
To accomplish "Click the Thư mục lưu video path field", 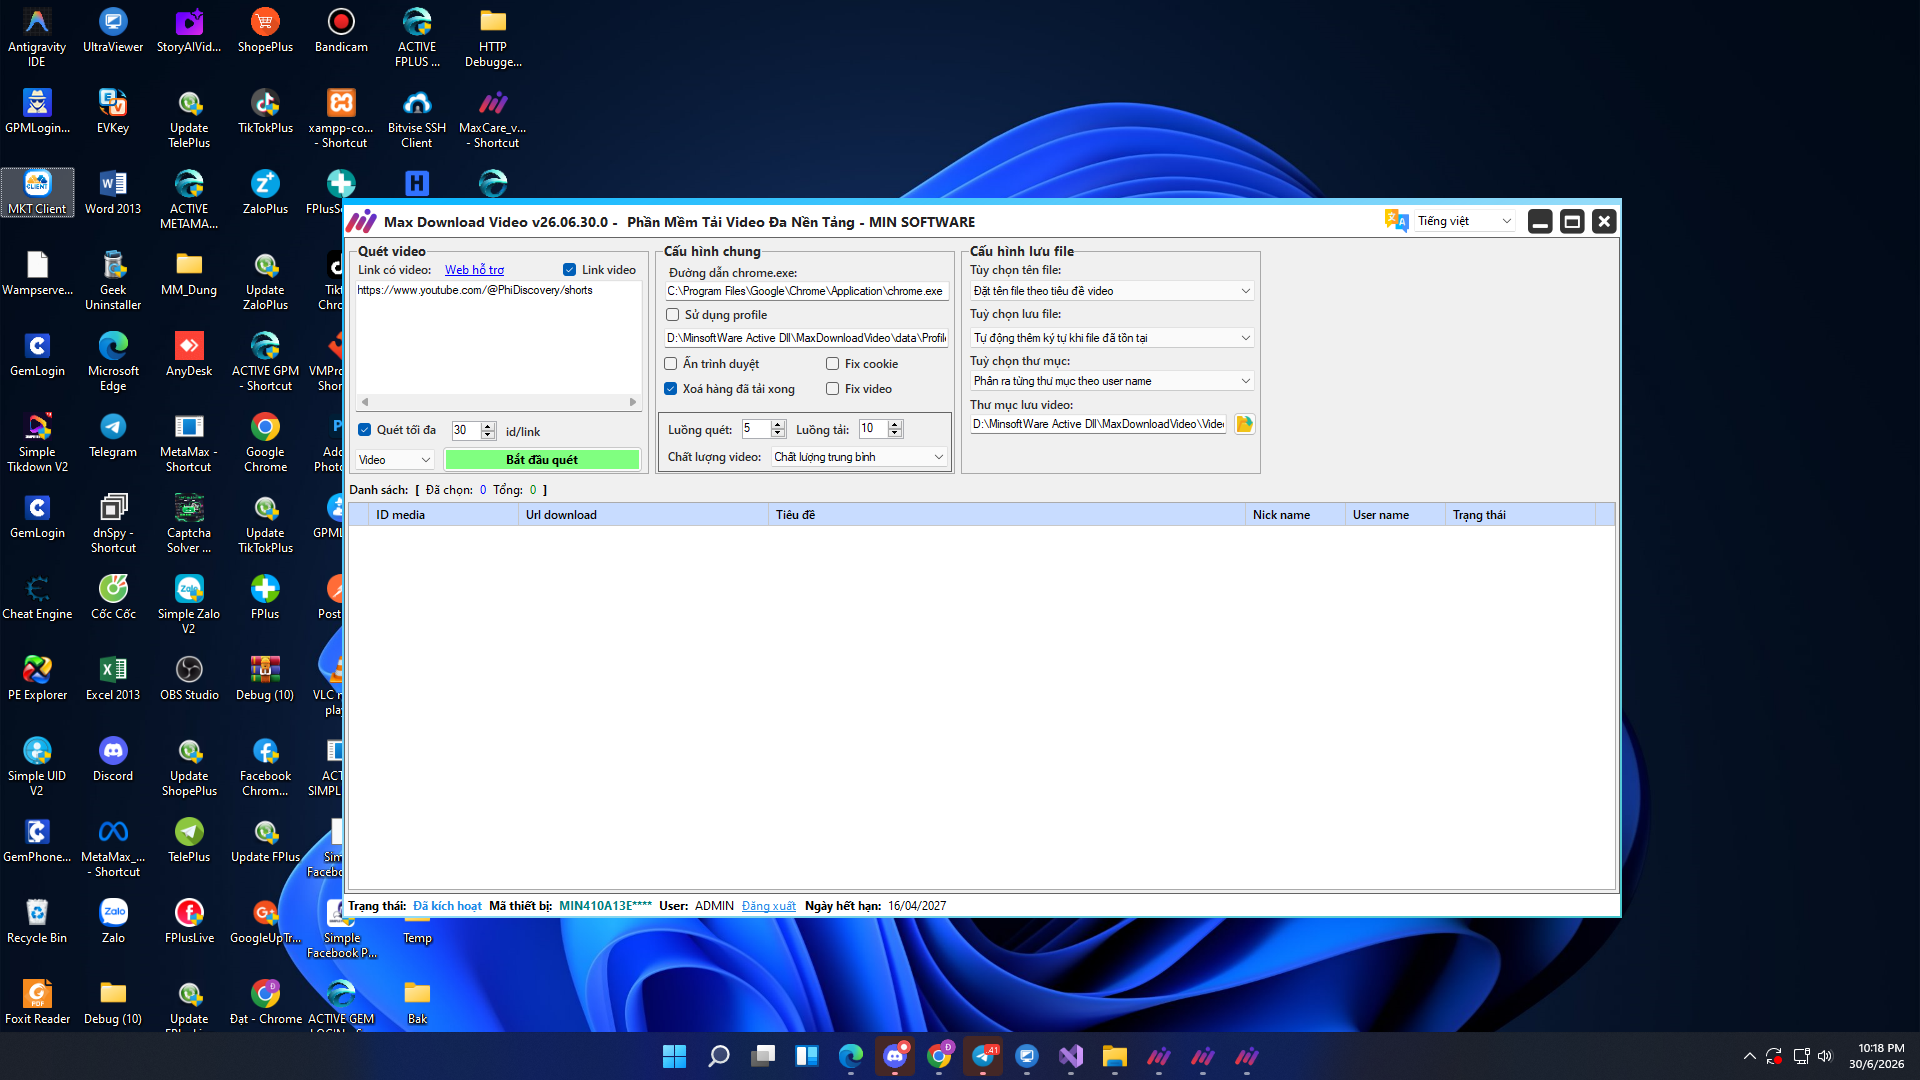I will (x=1098, y=424).
